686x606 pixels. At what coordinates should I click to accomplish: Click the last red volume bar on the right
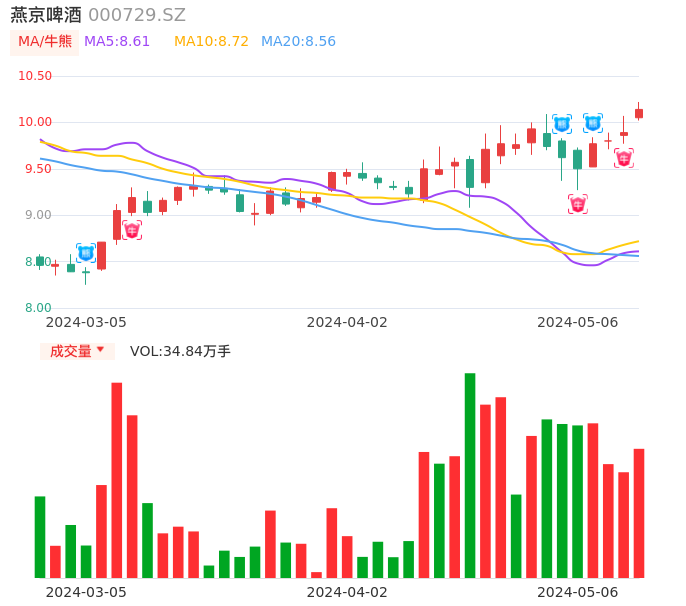639,513
